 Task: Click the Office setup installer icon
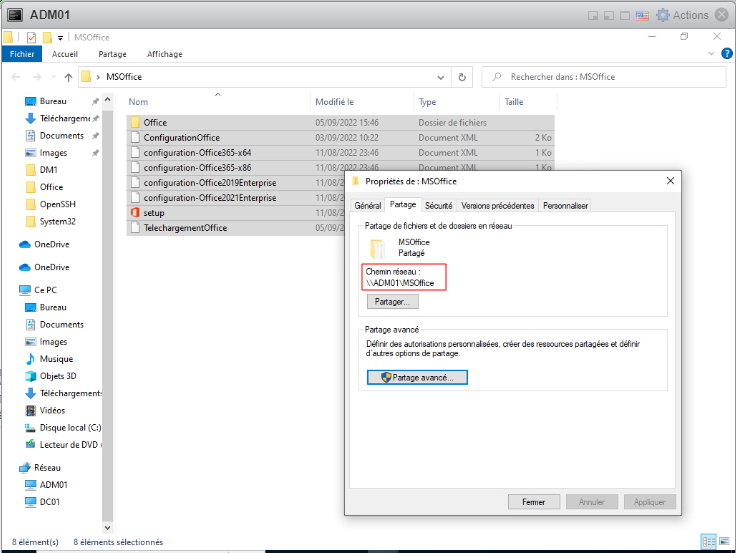135,213
